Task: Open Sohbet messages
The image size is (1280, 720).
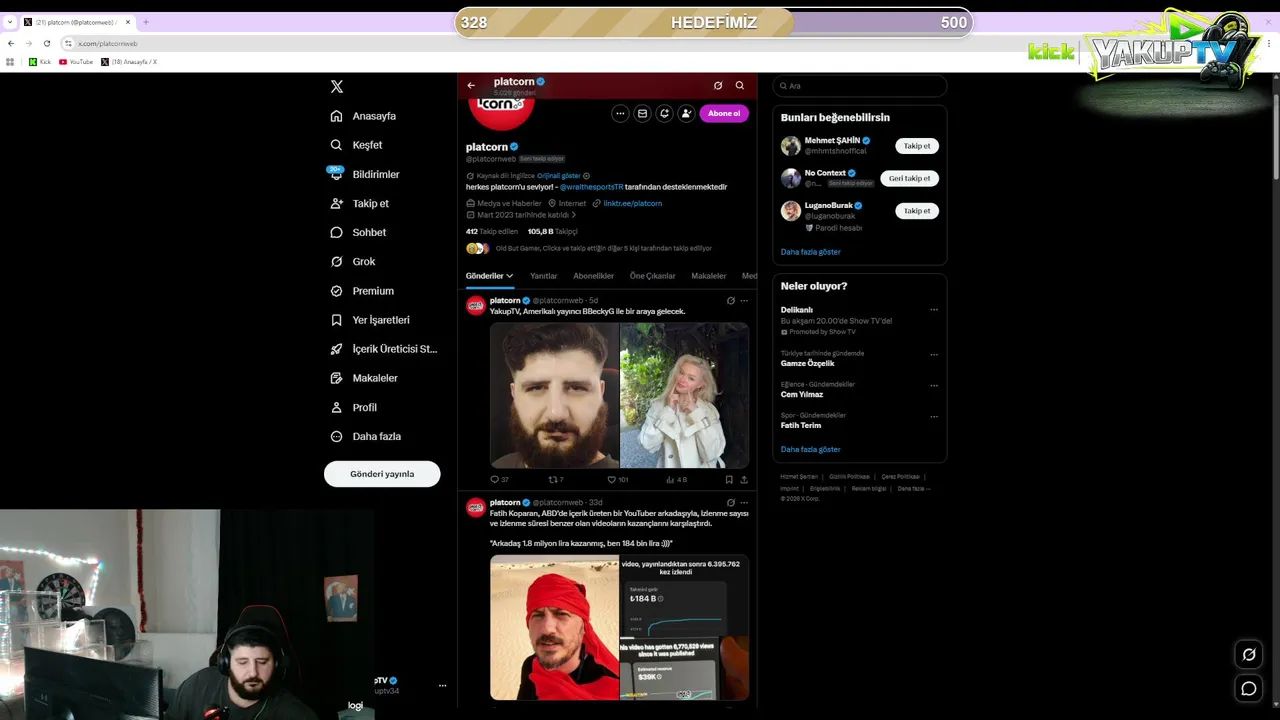Action: point(358,232)
